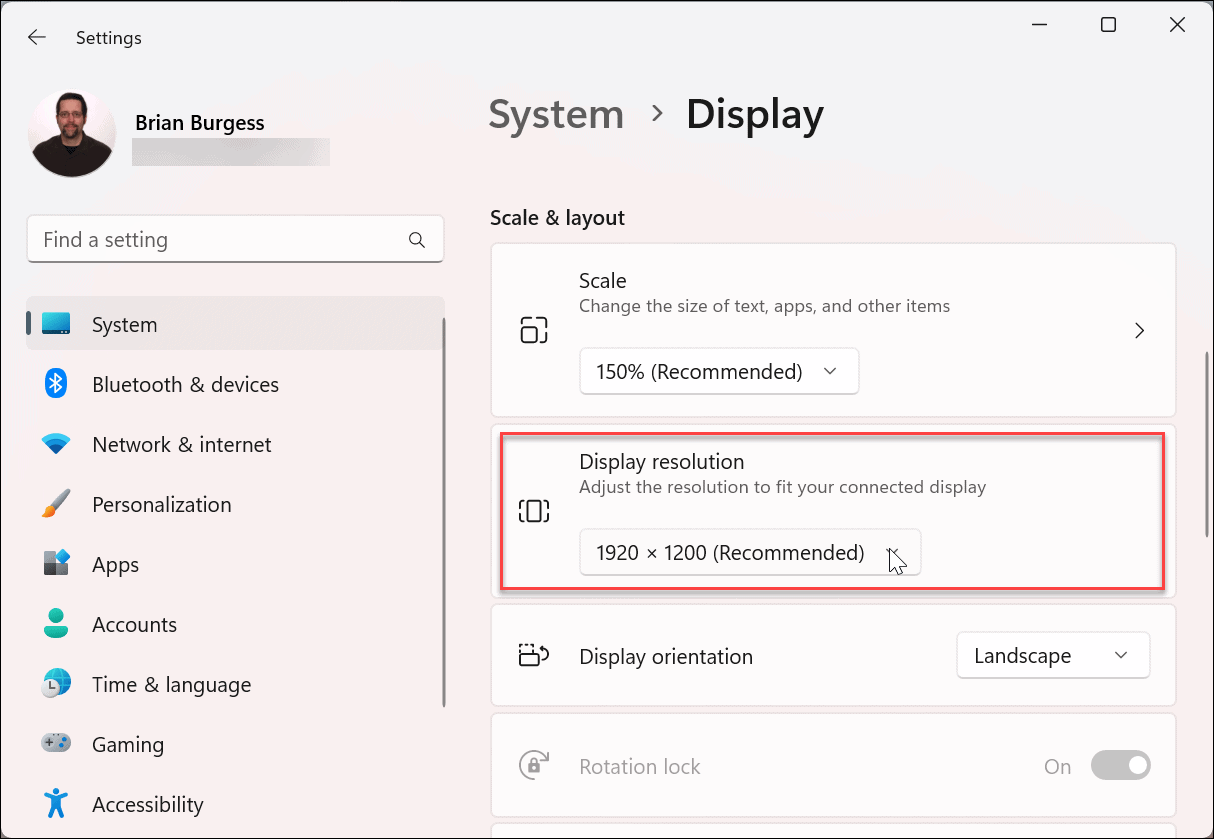Click the Display orientation rotate icon

click(534, 655)
